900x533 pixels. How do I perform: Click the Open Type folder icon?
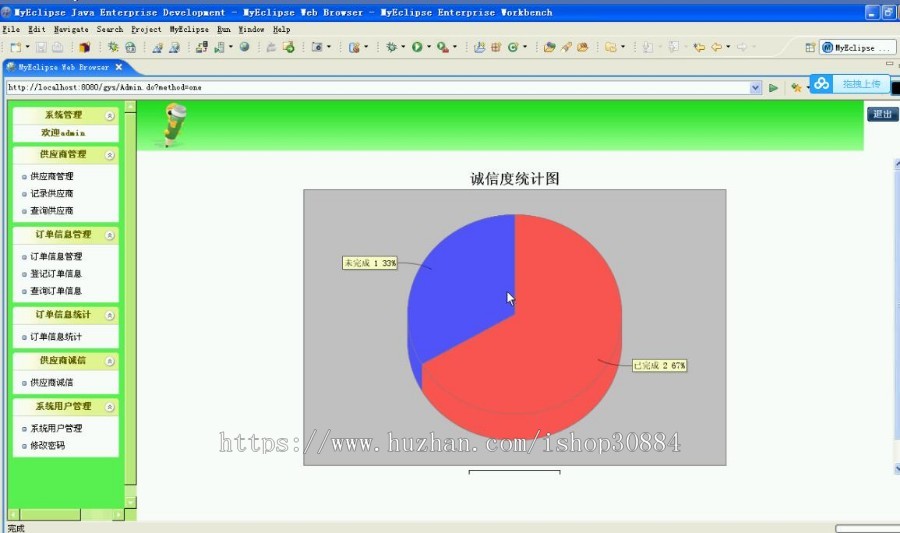click(x=549, y=48)
